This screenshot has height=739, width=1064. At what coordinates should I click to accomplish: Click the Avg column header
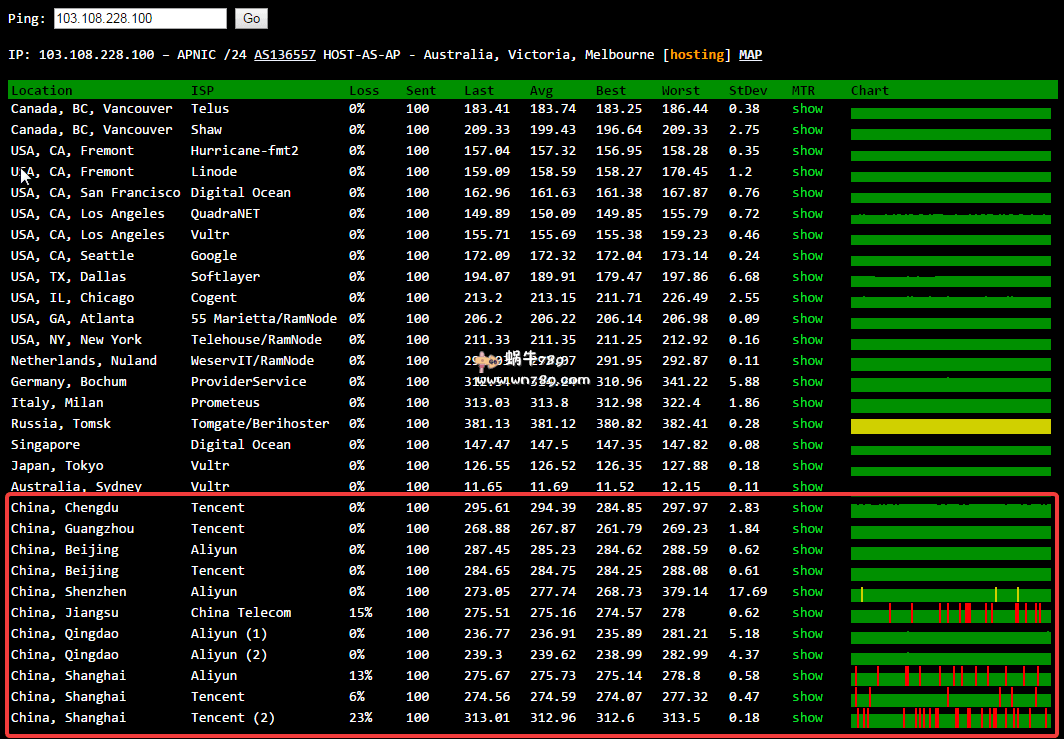click(541, 90)
